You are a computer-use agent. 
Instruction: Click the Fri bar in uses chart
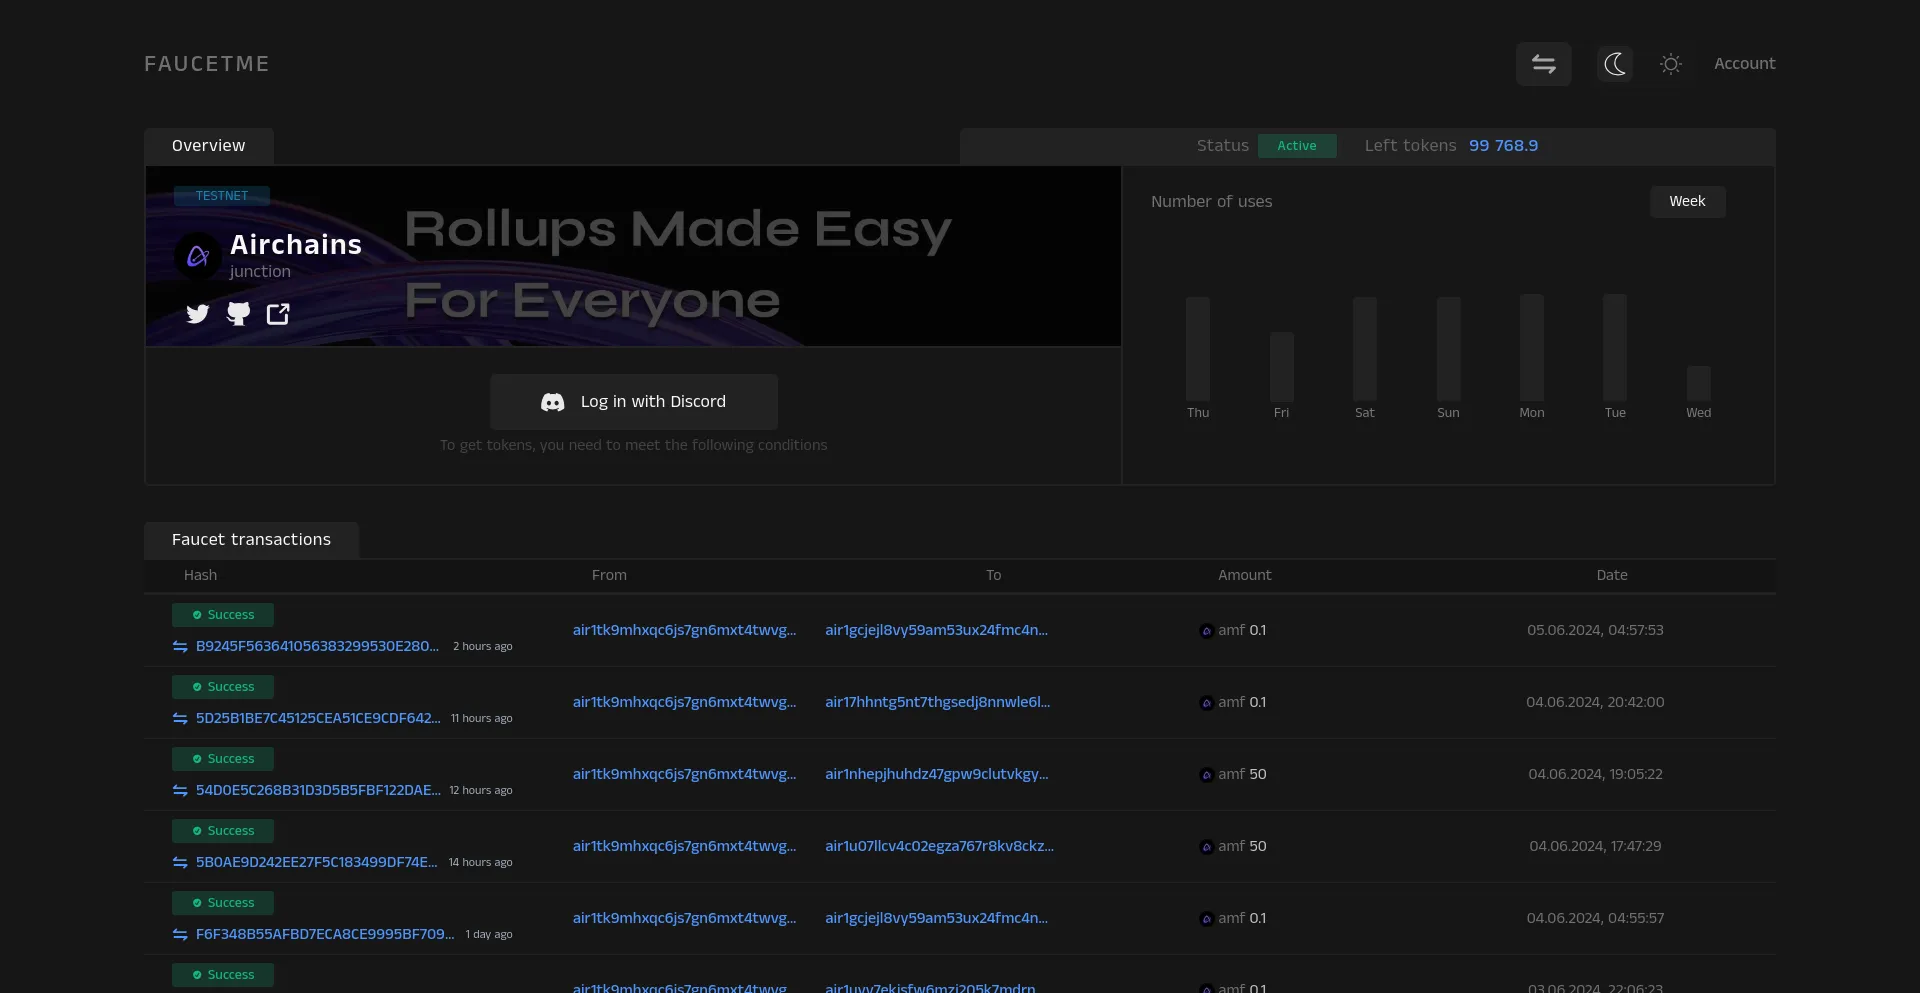[1281, 367]
